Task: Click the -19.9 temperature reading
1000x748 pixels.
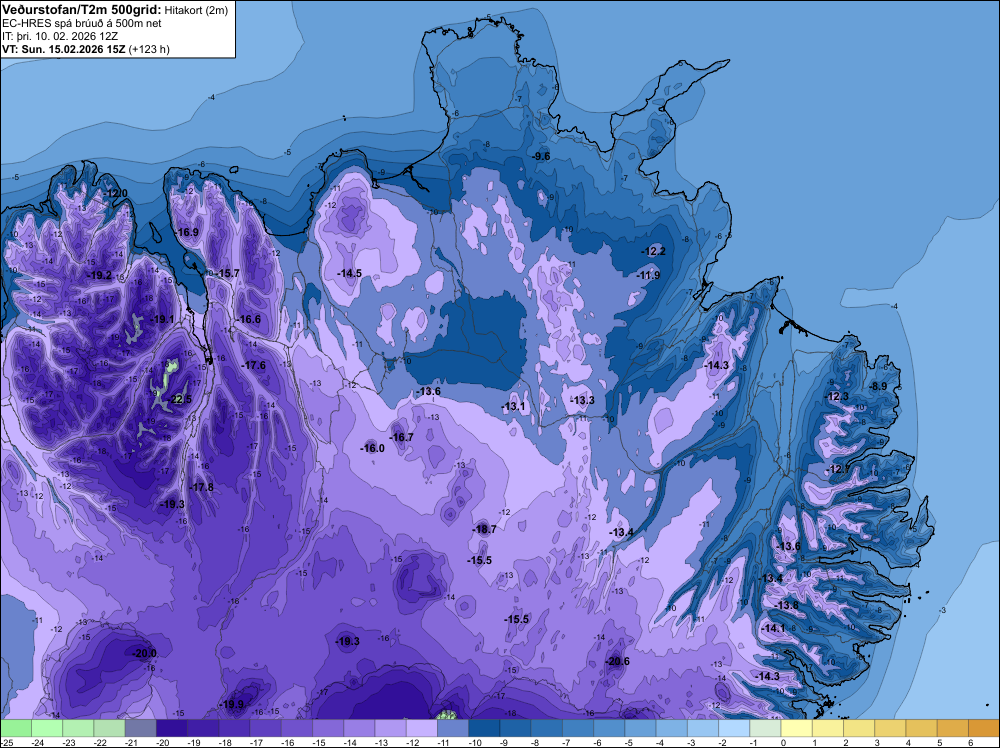Action: [232, 704]
